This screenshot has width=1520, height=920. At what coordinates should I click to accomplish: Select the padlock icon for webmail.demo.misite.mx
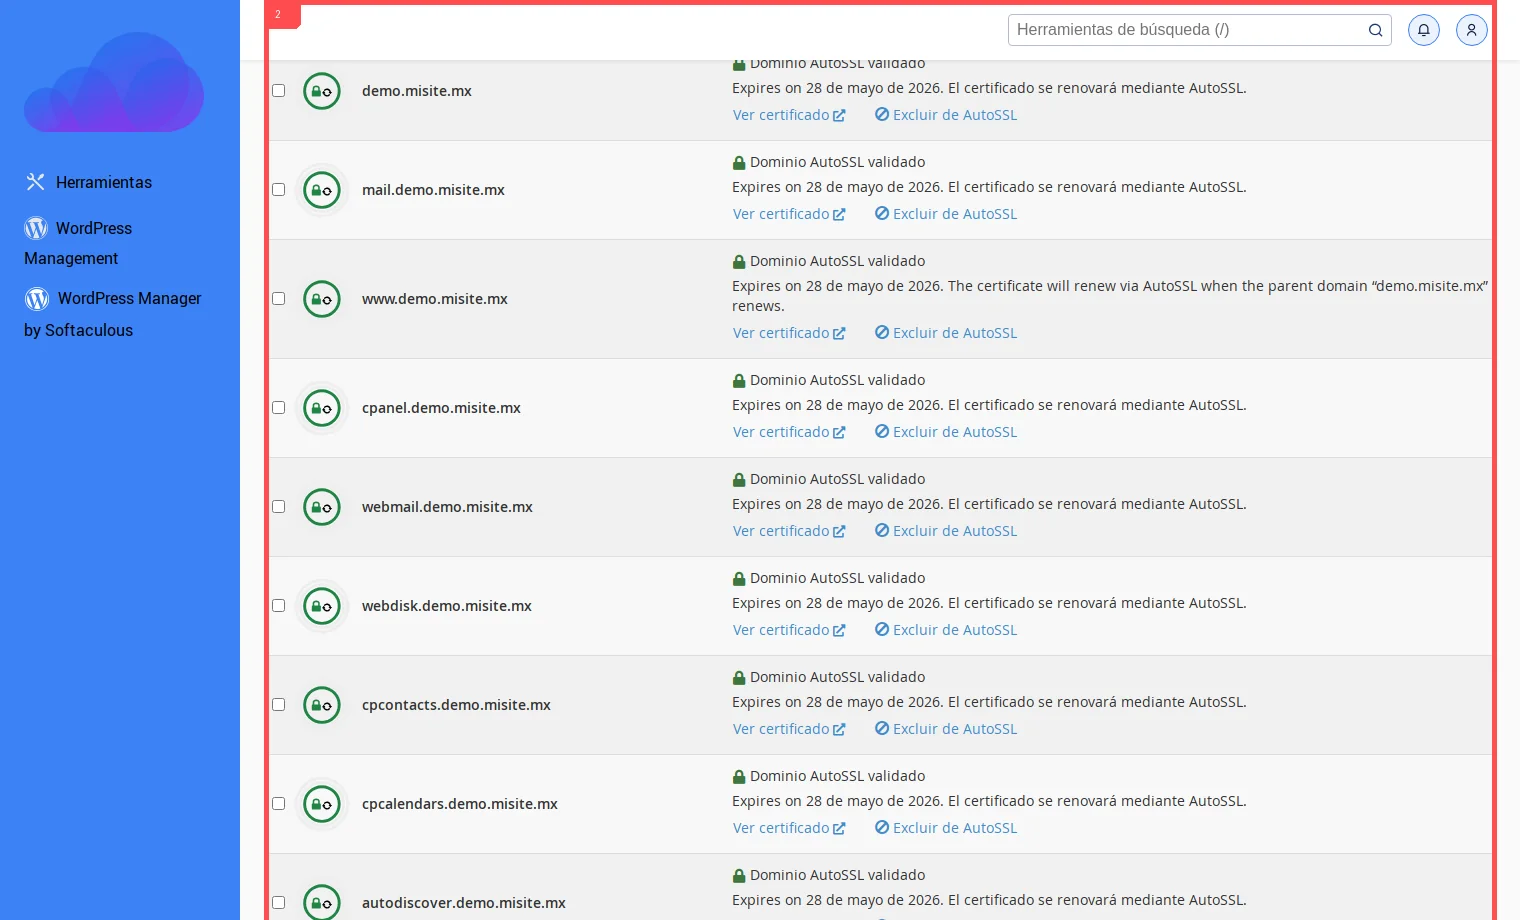(x=321, y=507)
